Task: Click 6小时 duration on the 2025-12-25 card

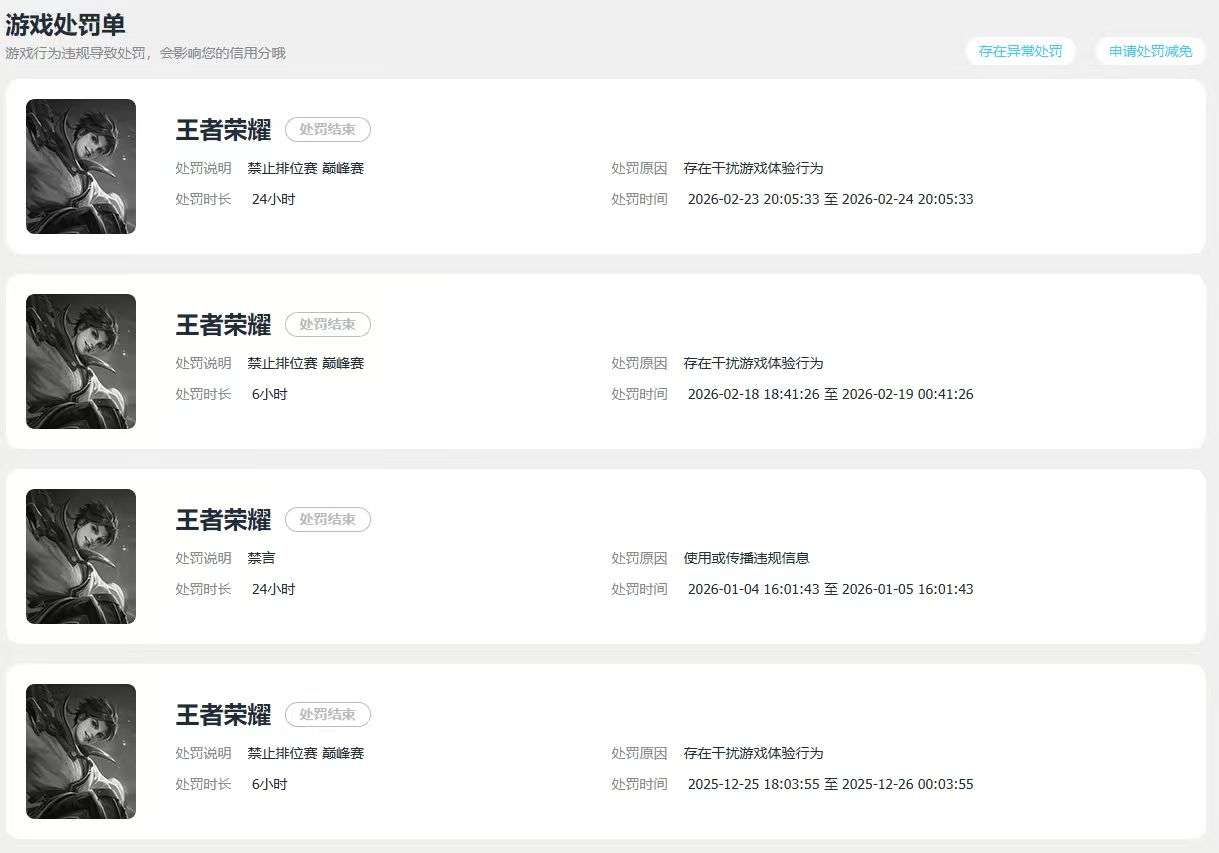Action: pos(270,784)
